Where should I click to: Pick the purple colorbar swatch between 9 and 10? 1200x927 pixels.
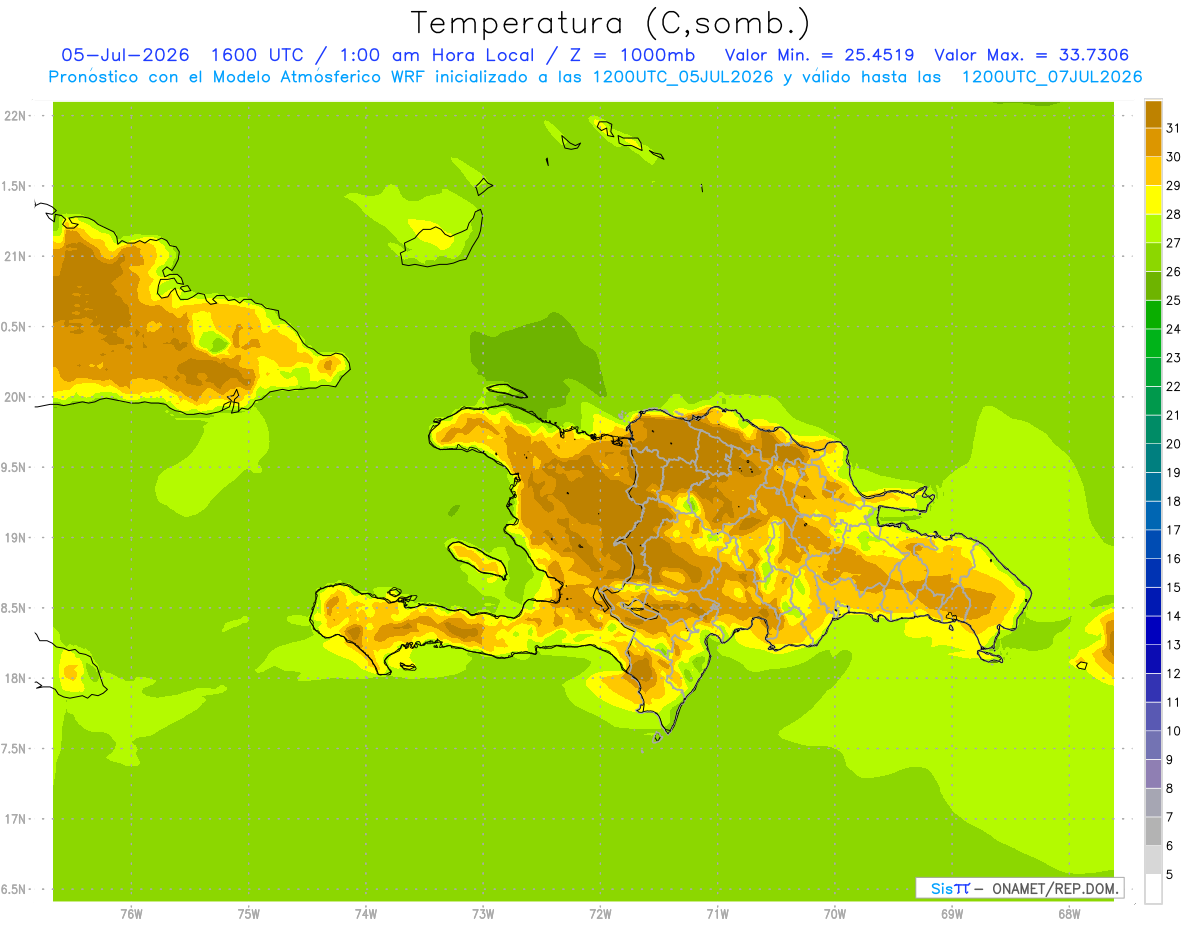point(1153,745)
